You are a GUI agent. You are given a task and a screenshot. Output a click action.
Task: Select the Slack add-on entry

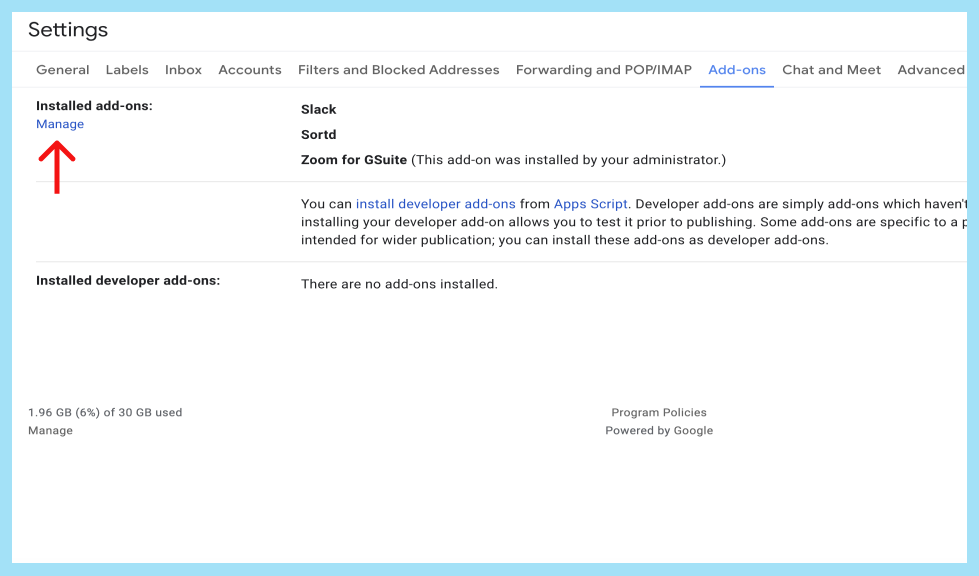pyautogui.click(x=318, y=109)
